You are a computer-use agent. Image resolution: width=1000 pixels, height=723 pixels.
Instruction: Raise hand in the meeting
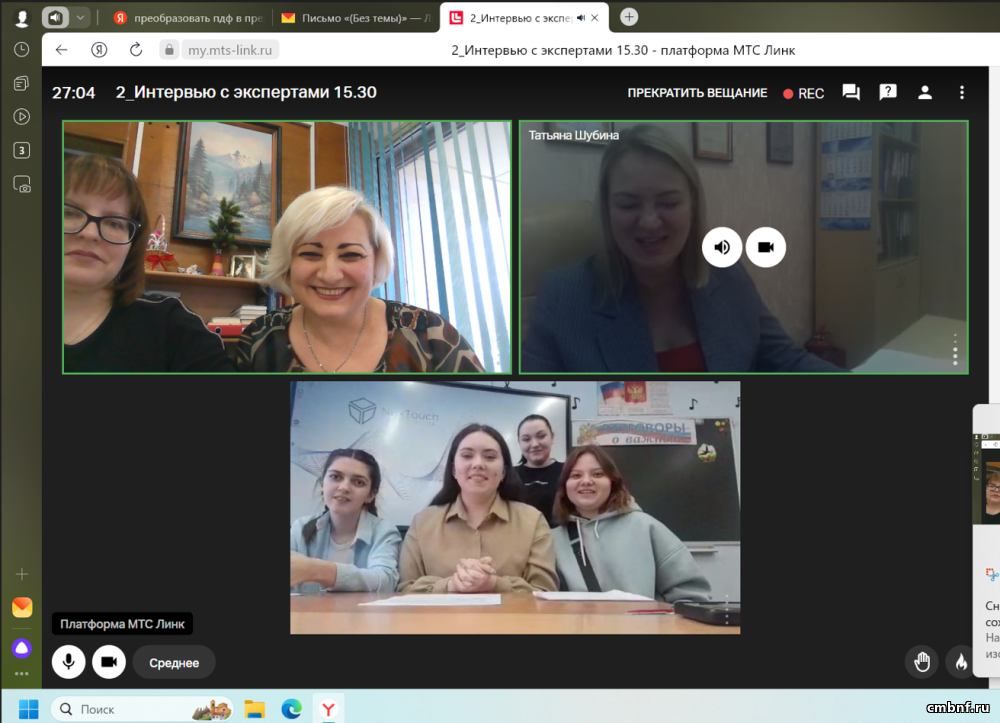coord(922,661)
